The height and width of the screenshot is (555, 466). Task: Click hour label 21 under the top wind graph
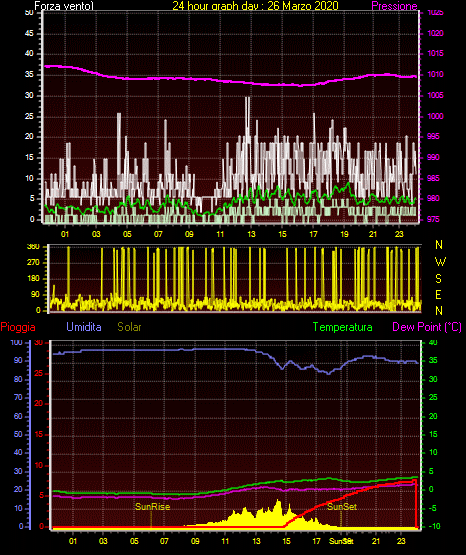tap(373, 234)
